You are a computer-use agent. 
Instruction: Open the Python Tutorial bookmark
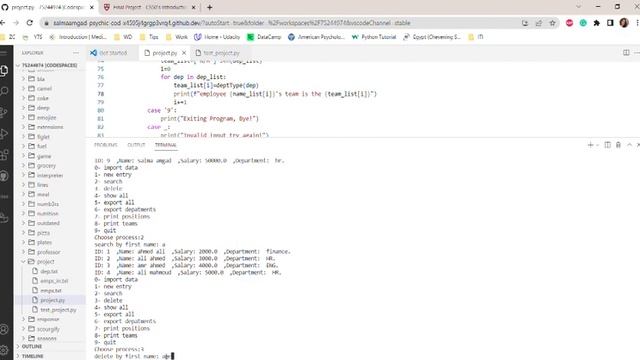[x=374, y=37]
